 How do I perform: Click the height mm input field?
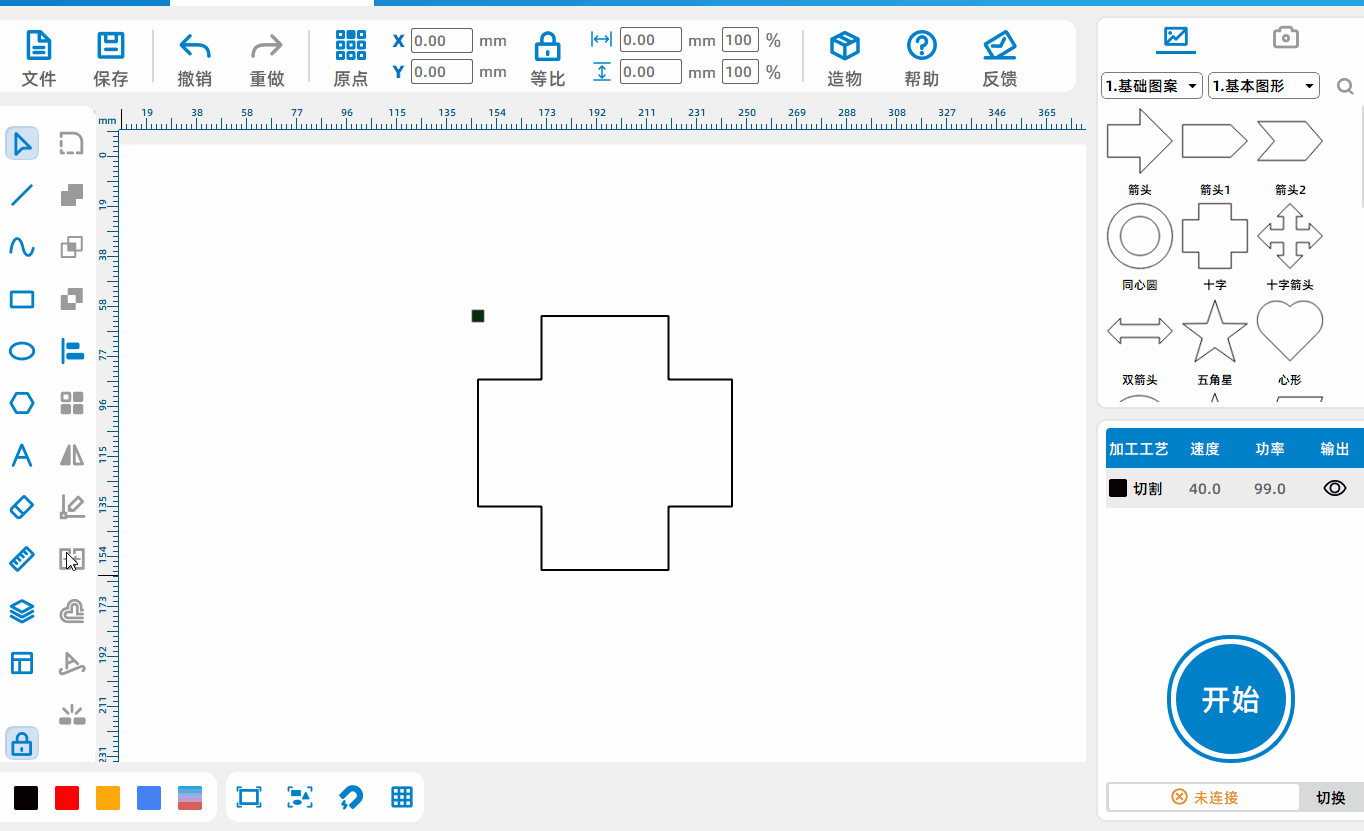click(651, 72)
